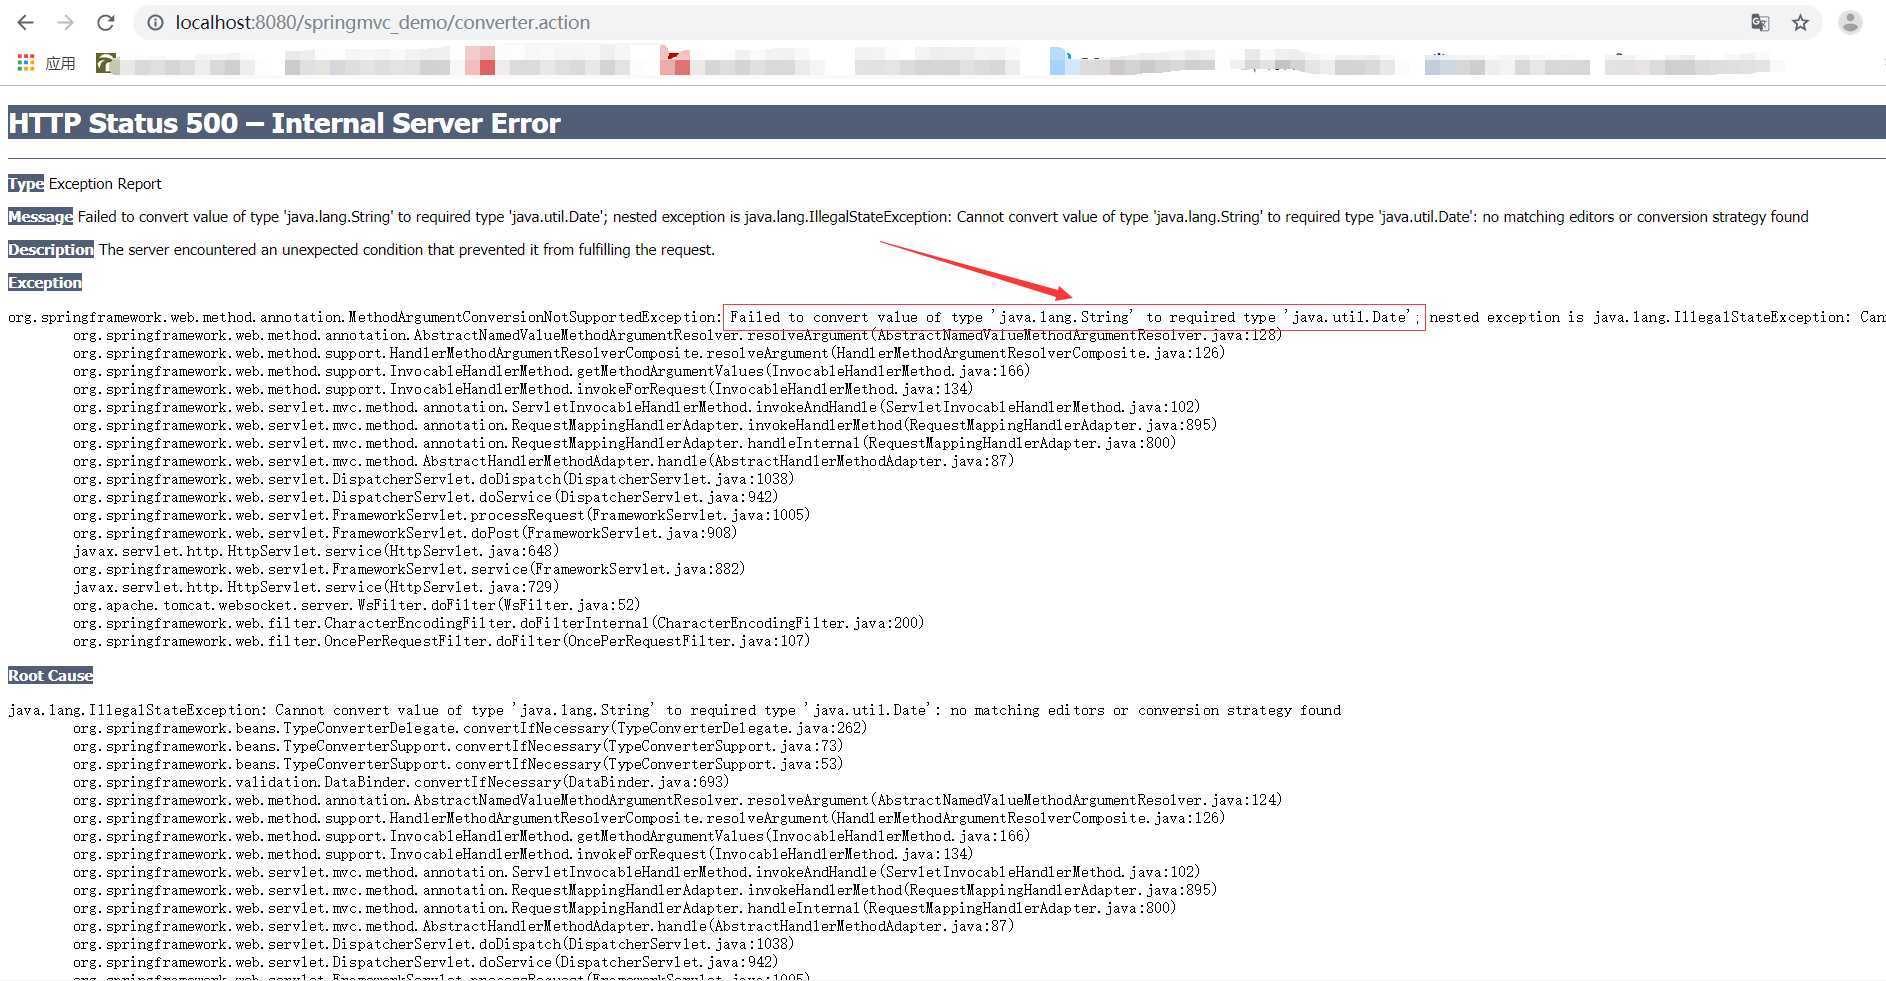
Task: Click the FrameworkServlet.java:882 service stack line
Action: click(x=409, y=569)
